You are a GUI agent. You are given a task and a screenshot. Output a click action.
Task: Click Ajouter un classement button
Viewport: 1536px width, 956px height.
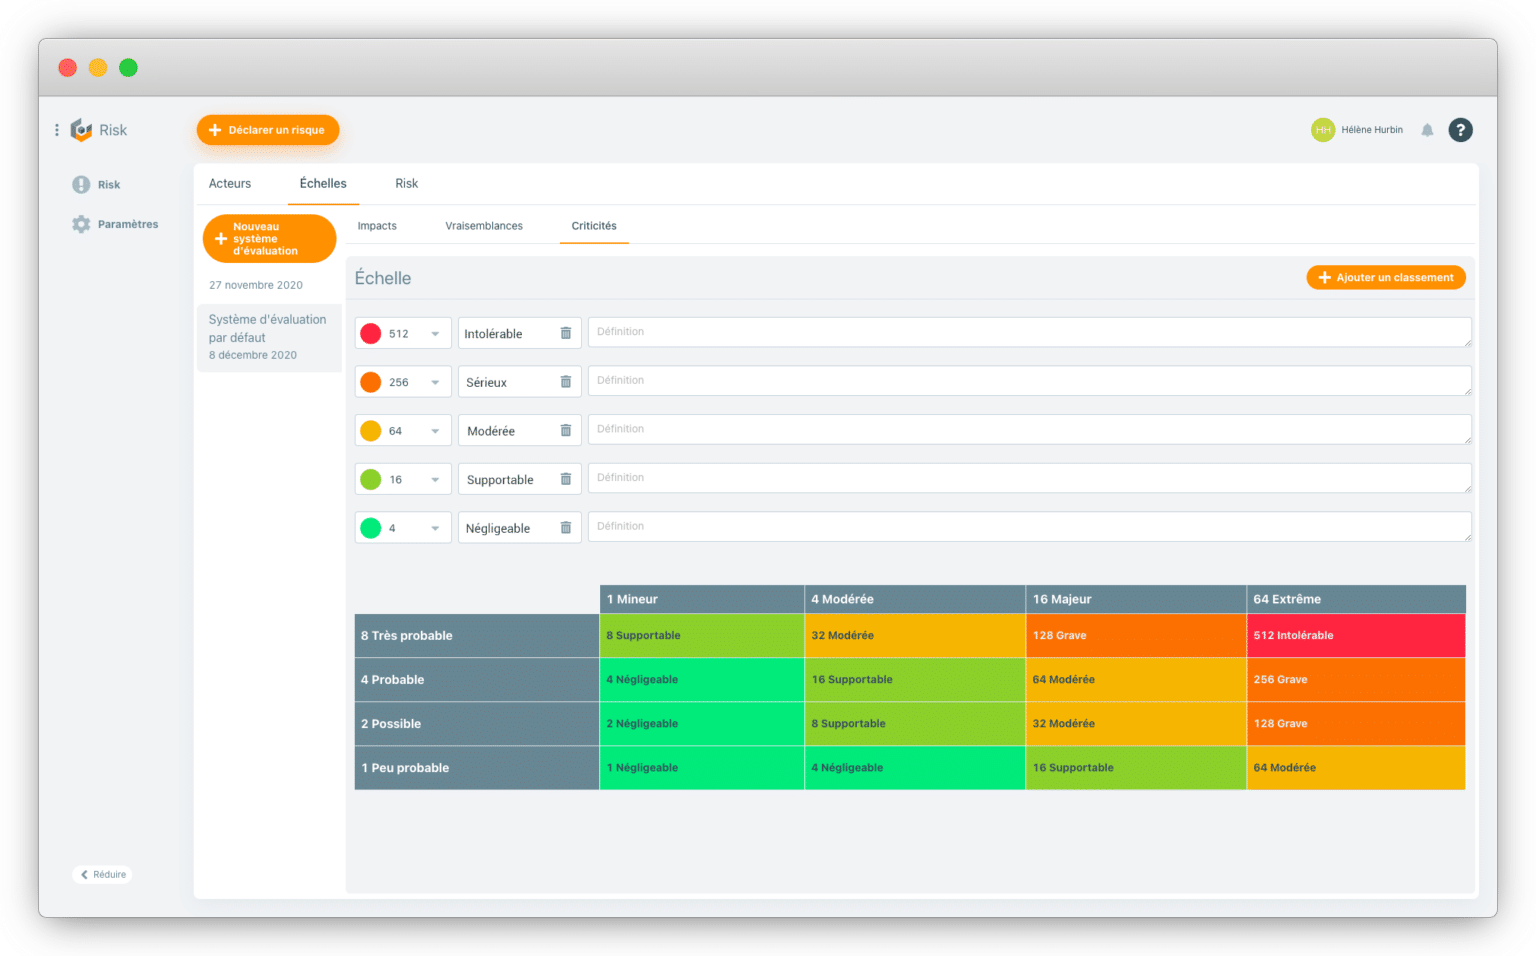click(1385, 278)
